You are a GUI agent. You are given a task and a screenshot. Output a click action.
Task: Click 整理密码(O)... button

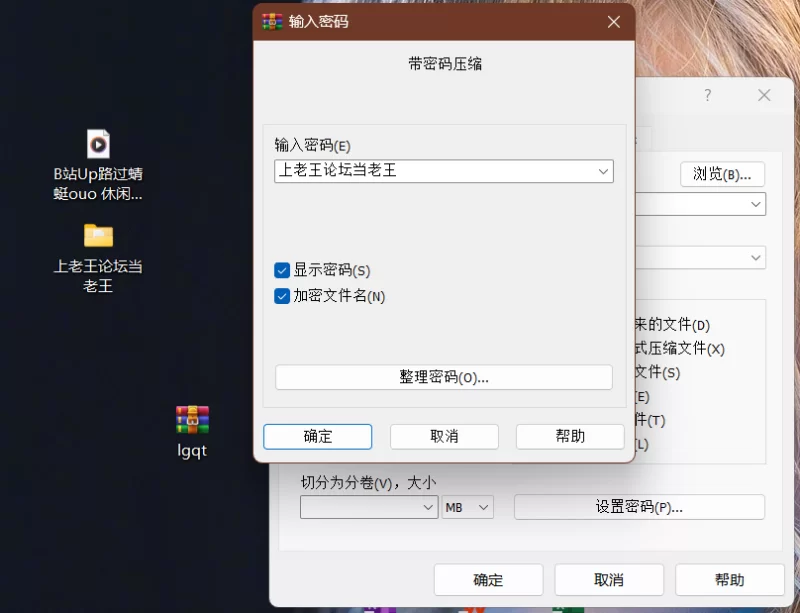coord(444,377)
